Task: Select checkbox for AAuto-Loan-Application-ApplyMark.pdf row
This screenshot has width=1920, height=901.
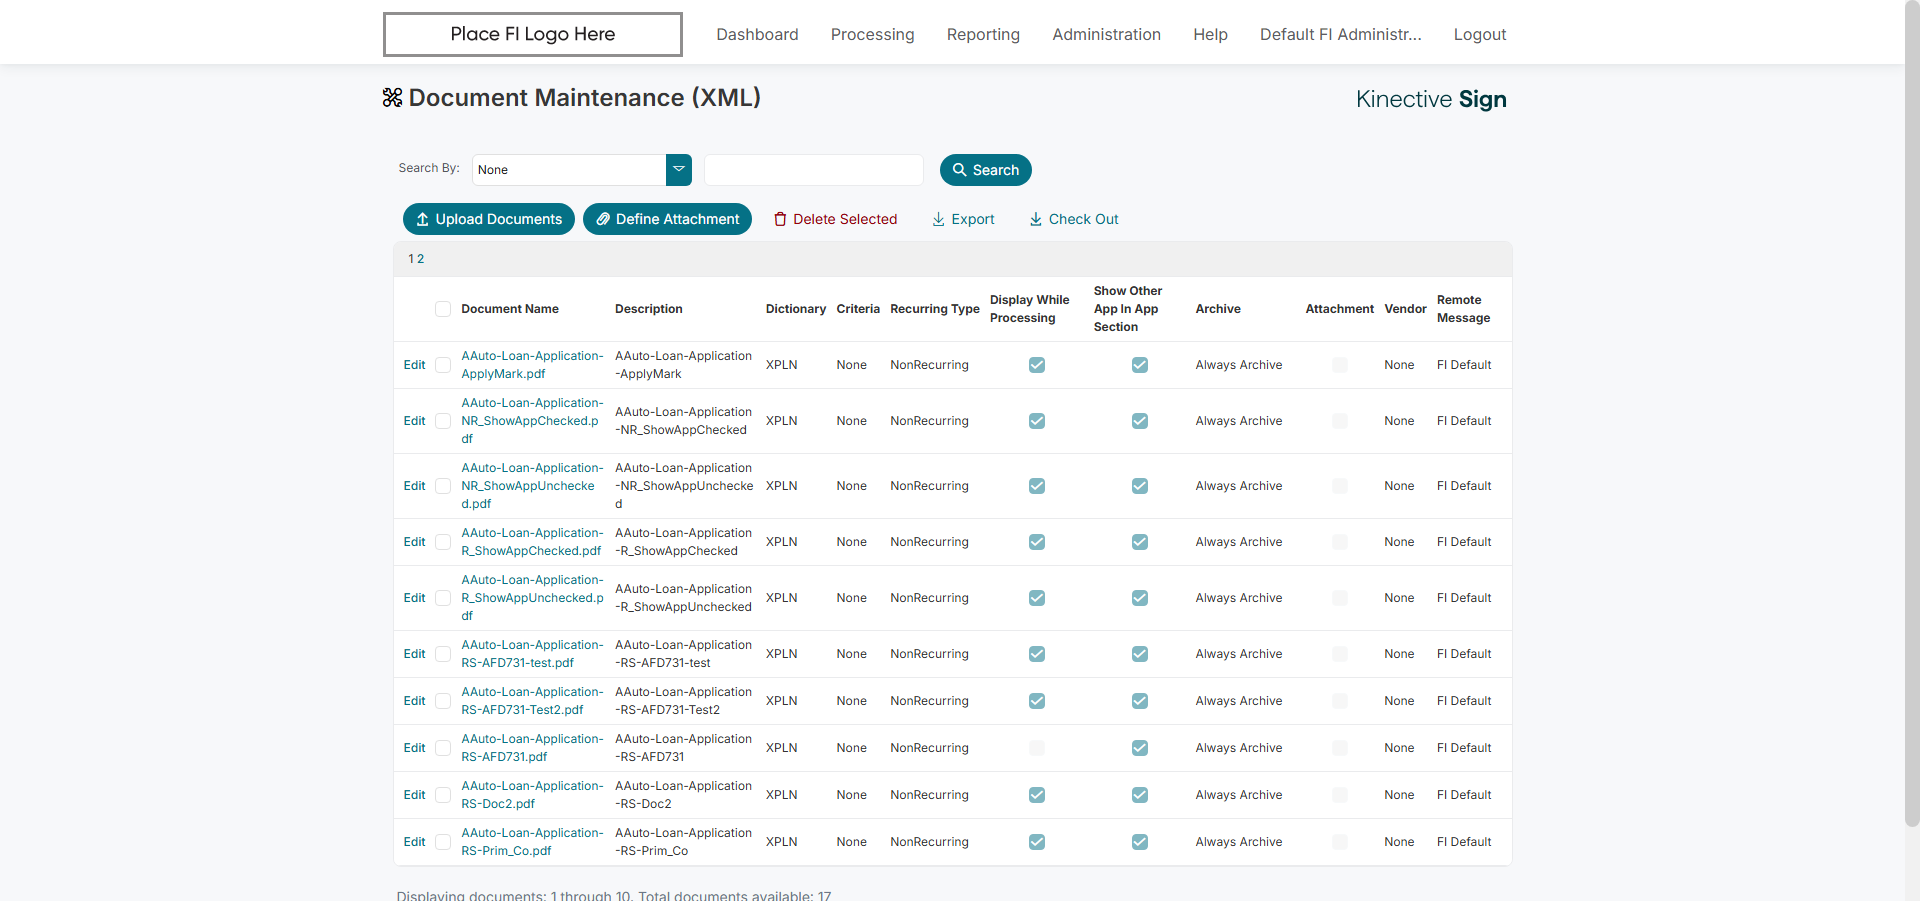Action: (443, 365)
